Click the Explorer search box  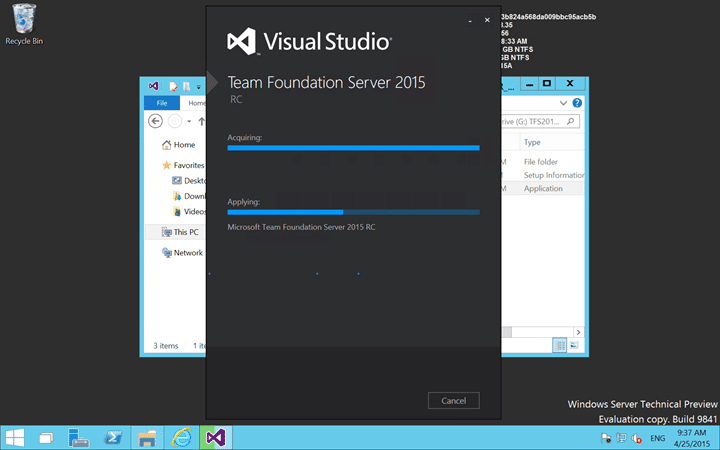click(540, 121)
